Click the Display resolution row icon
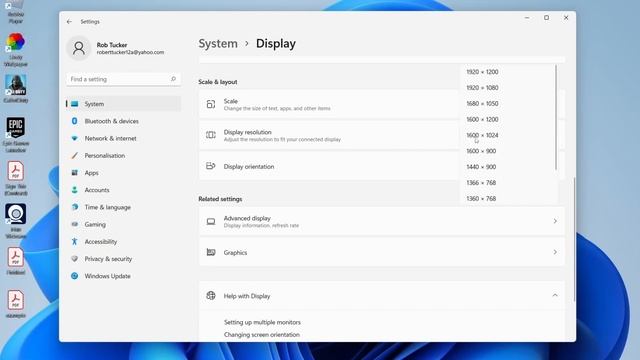 click(211, 135)
